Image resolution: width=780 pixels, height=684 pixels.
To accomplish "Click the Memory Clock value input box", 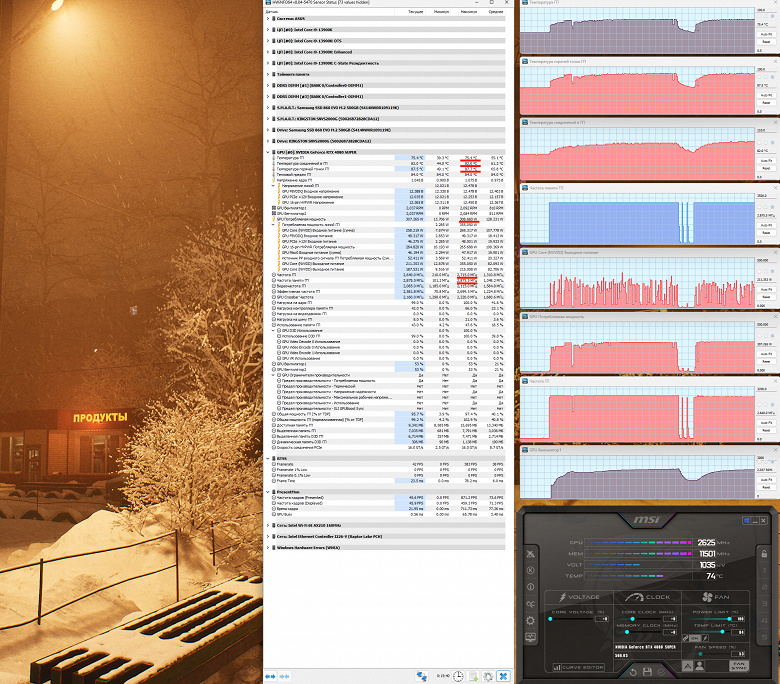I will pyautogui.click(x=670, y=632).
